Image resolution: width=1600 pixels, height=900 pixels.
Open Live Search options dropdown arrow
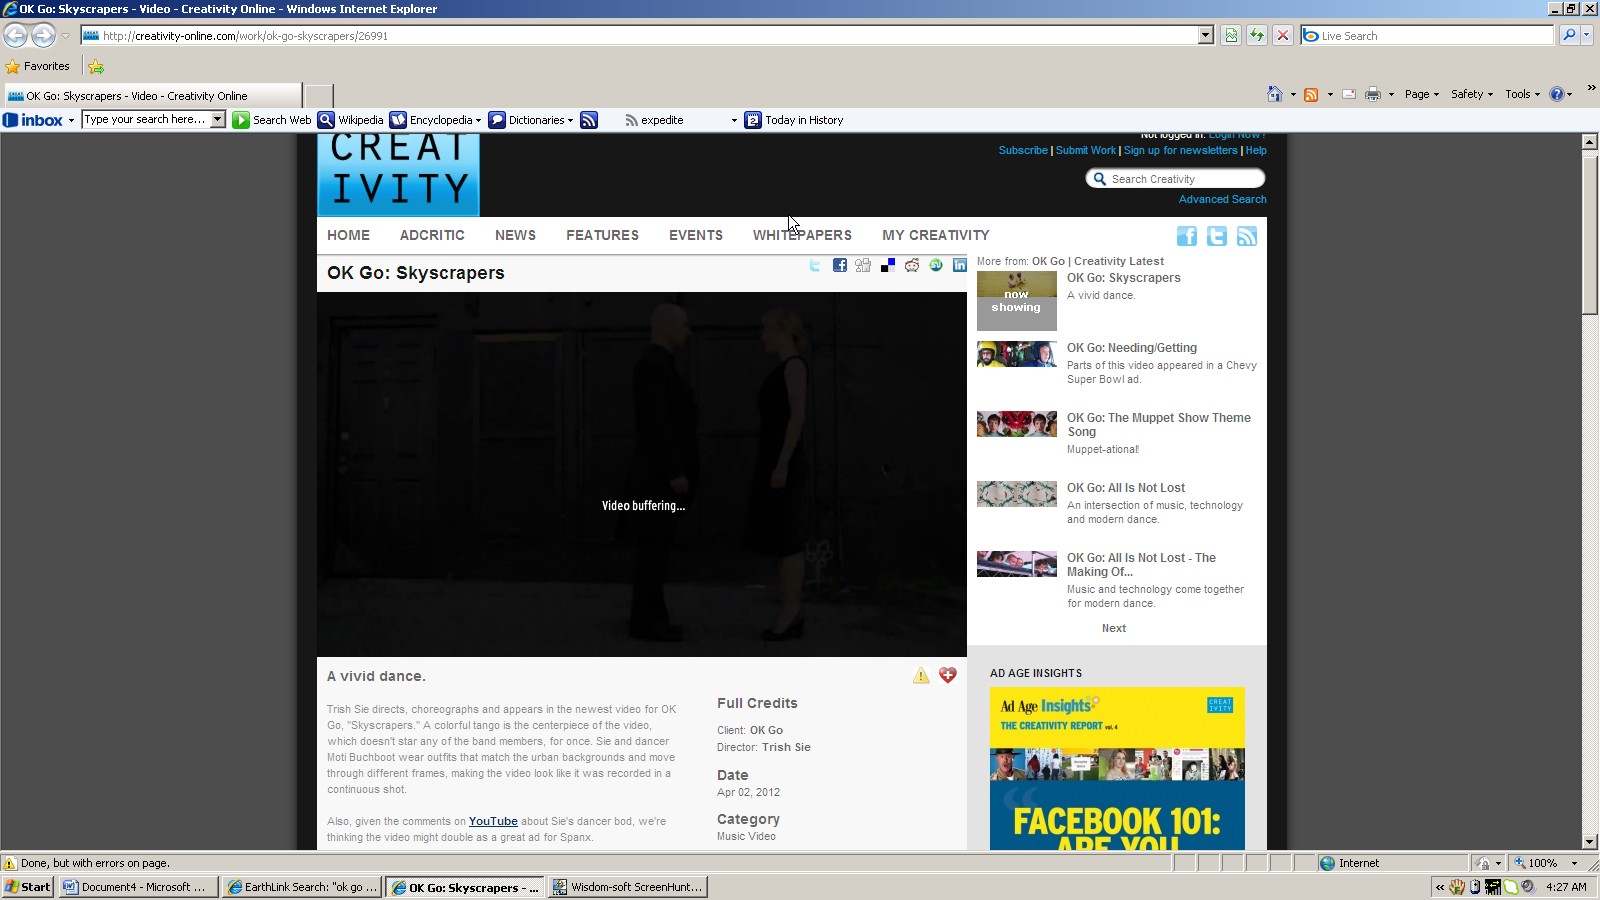tap(1587, 36)
